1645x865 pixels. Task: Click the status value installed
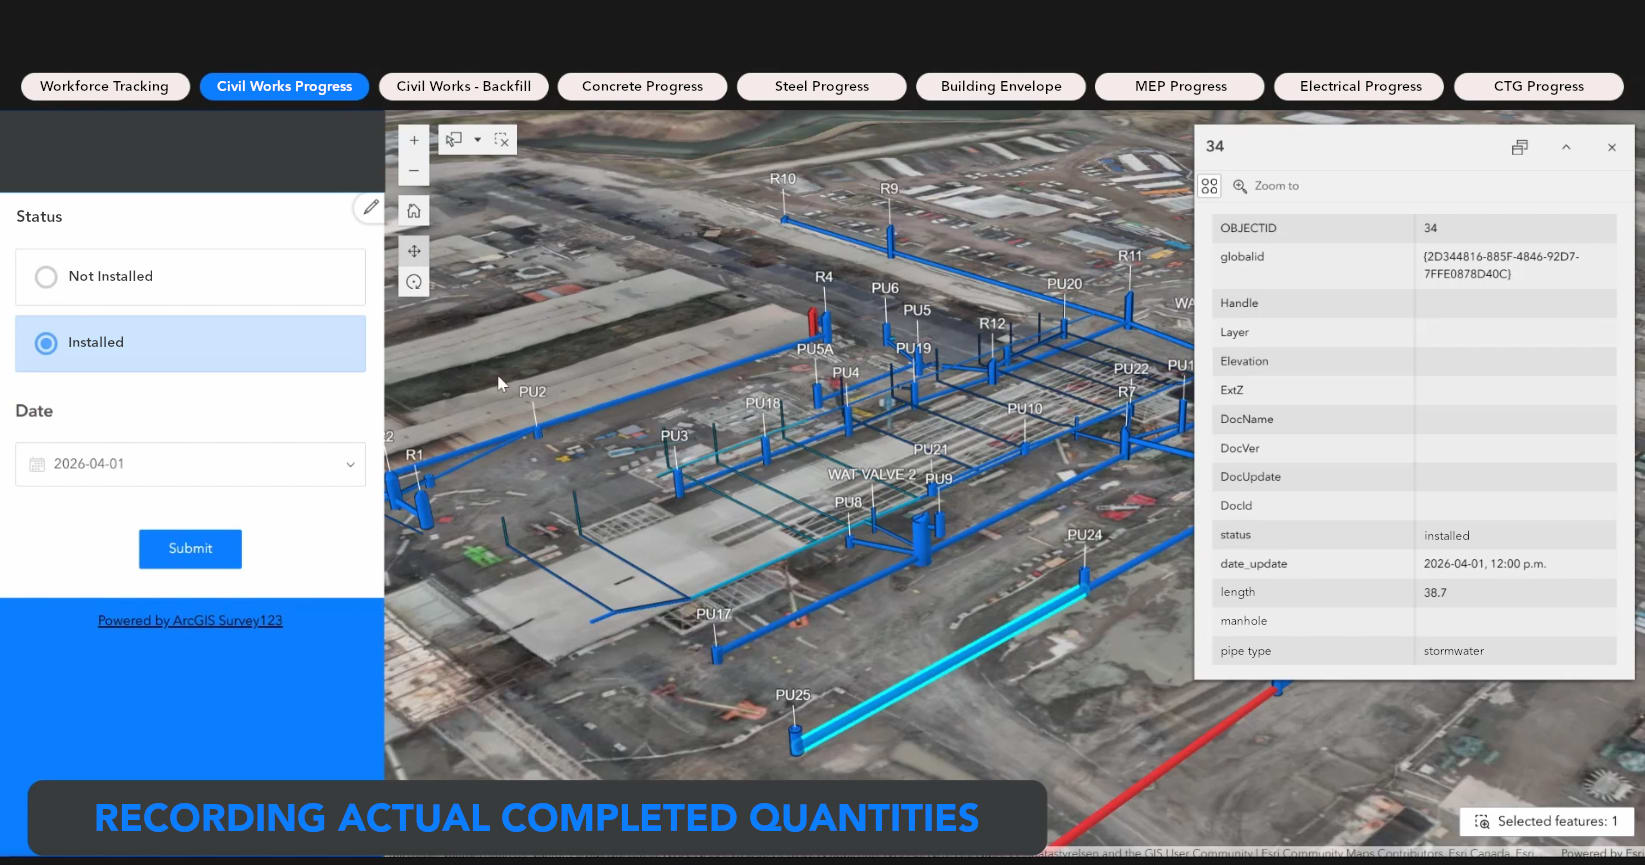pyautogui.click(x=1446, y=536)
